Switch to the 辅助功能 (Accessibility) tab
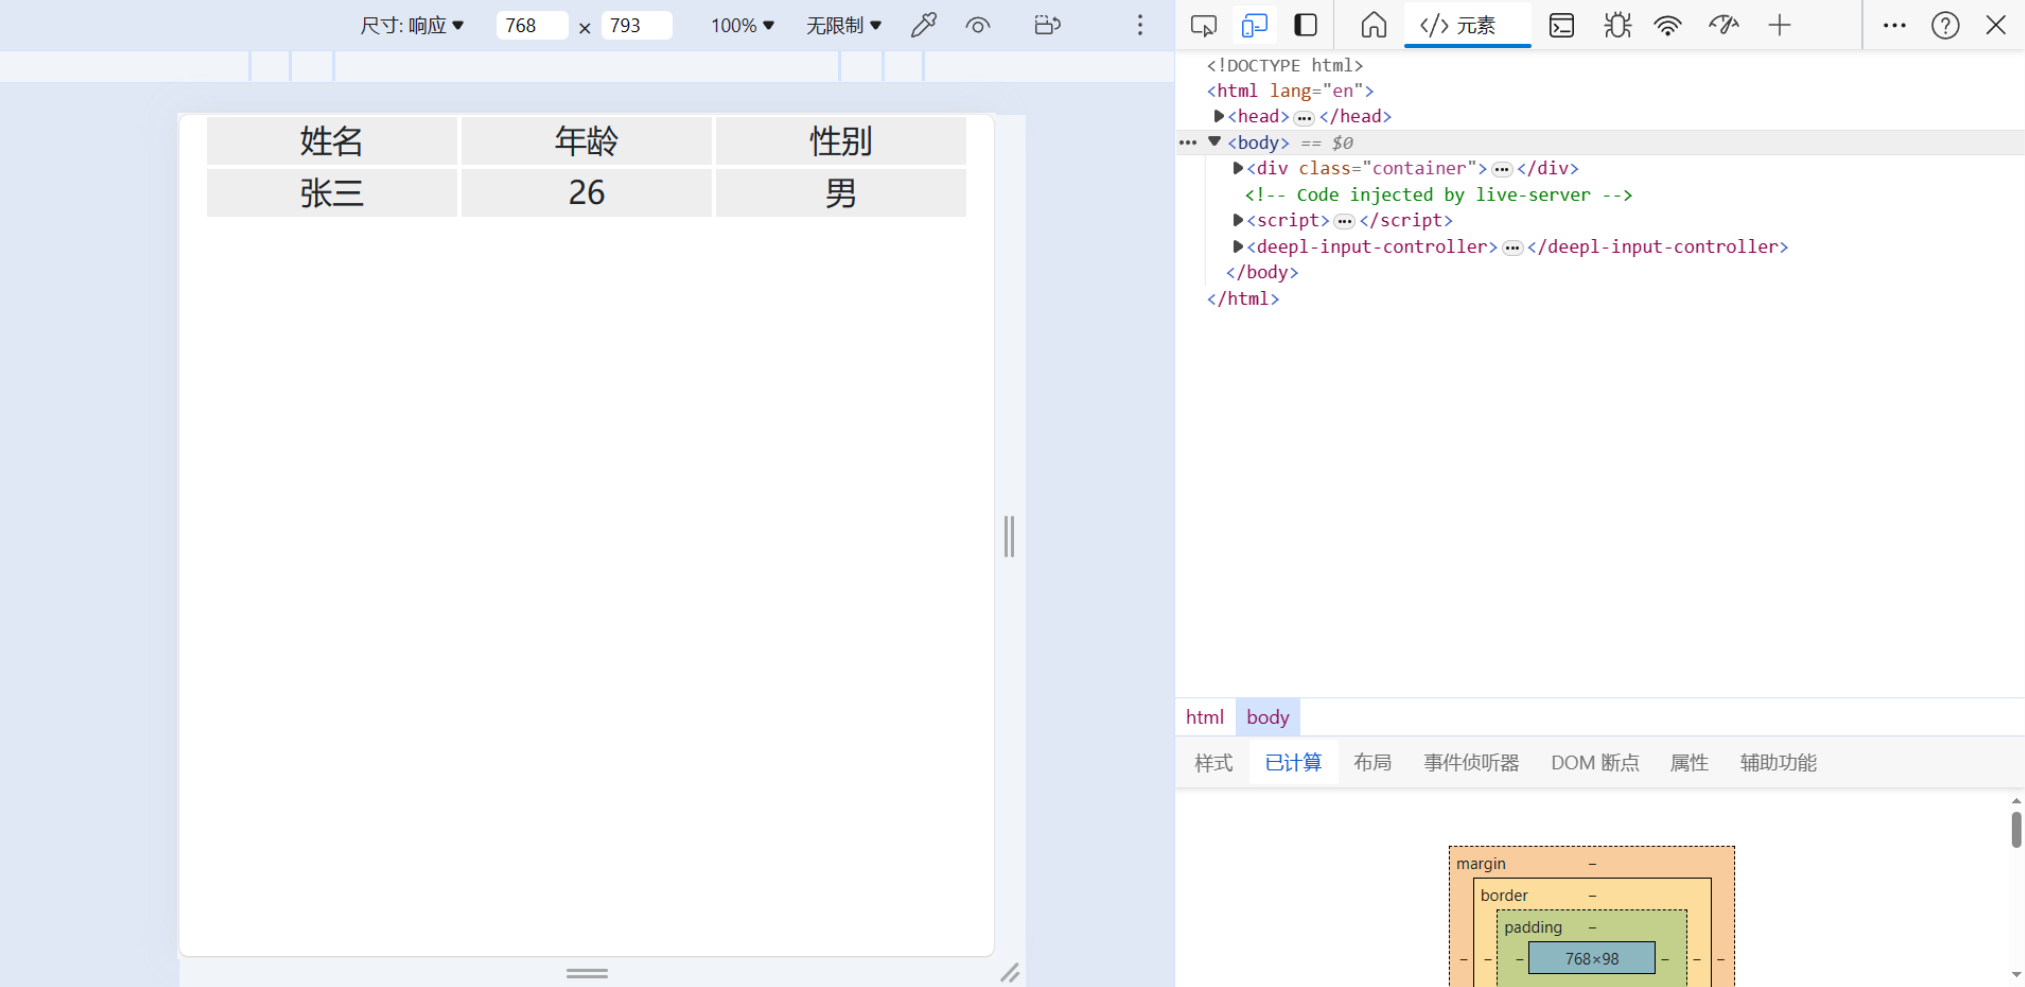The image size is (2025, 987). pos(1778,763)
